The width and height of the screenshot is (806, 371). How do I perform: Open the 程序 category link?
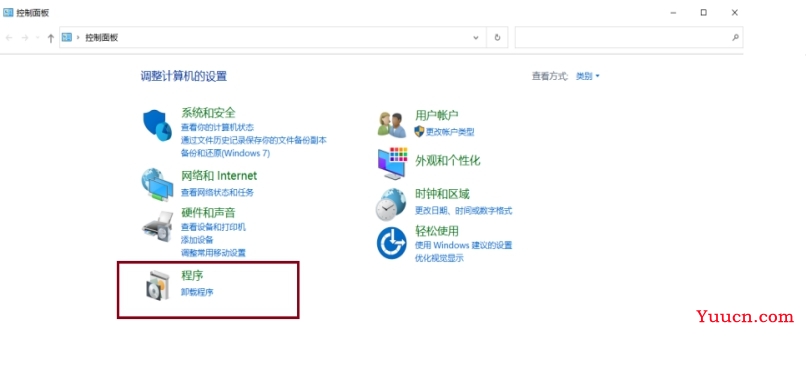point(192,275)
